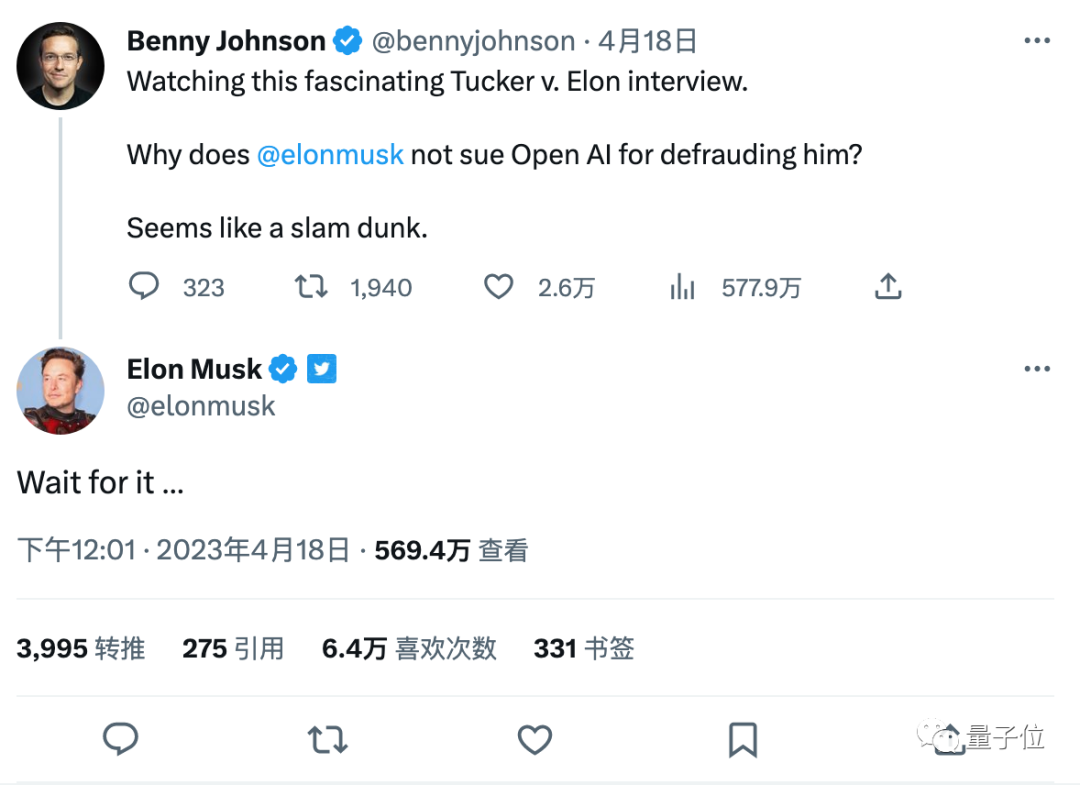1080x785 pixels.
Task: Click the blue Twitter bird badge beside Elon Musk
Action: click(x=321, y=368)
